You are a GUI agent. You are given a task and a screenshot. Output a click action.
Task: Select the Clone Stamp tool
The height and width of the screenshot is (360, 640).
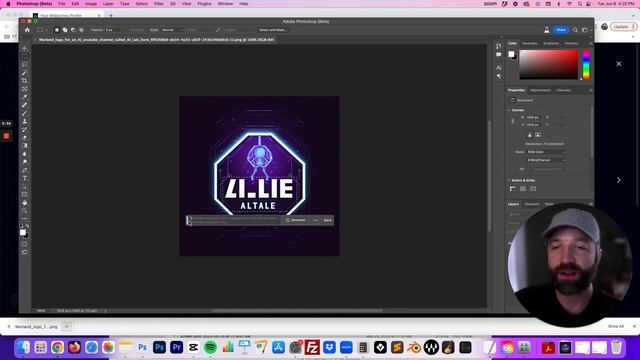[24, 122]
